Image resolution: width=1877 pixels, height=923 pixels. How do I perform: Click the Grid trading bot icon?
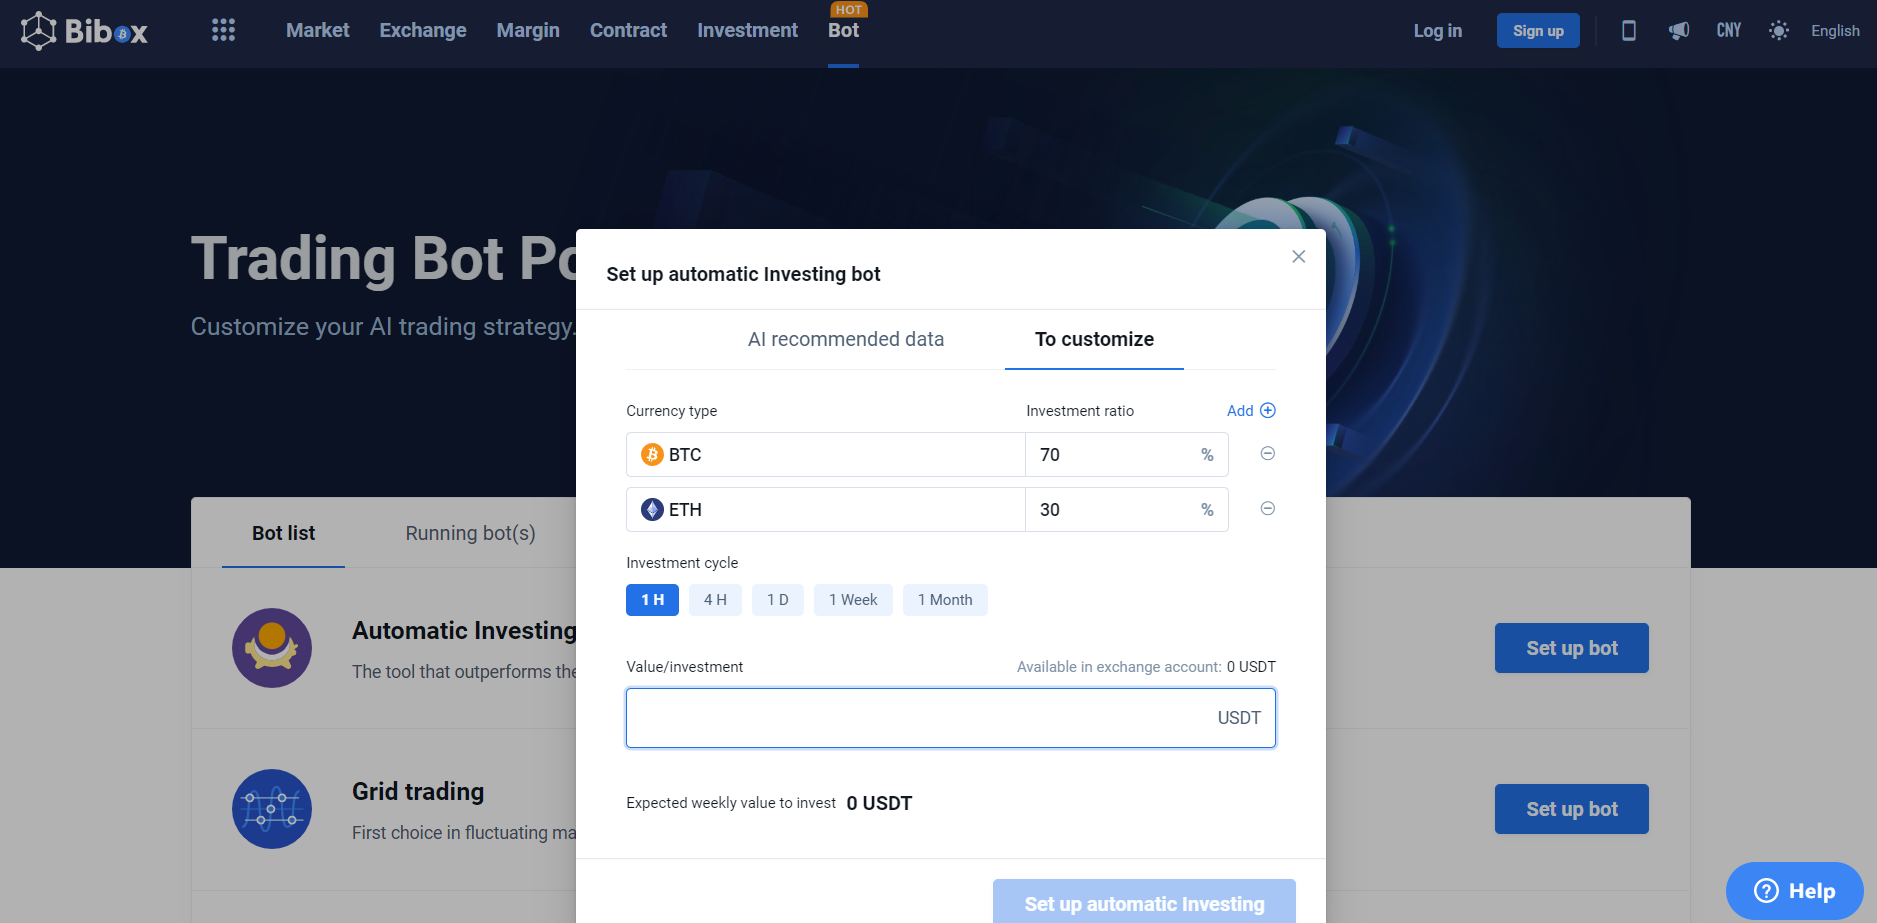tap(272, 809)
